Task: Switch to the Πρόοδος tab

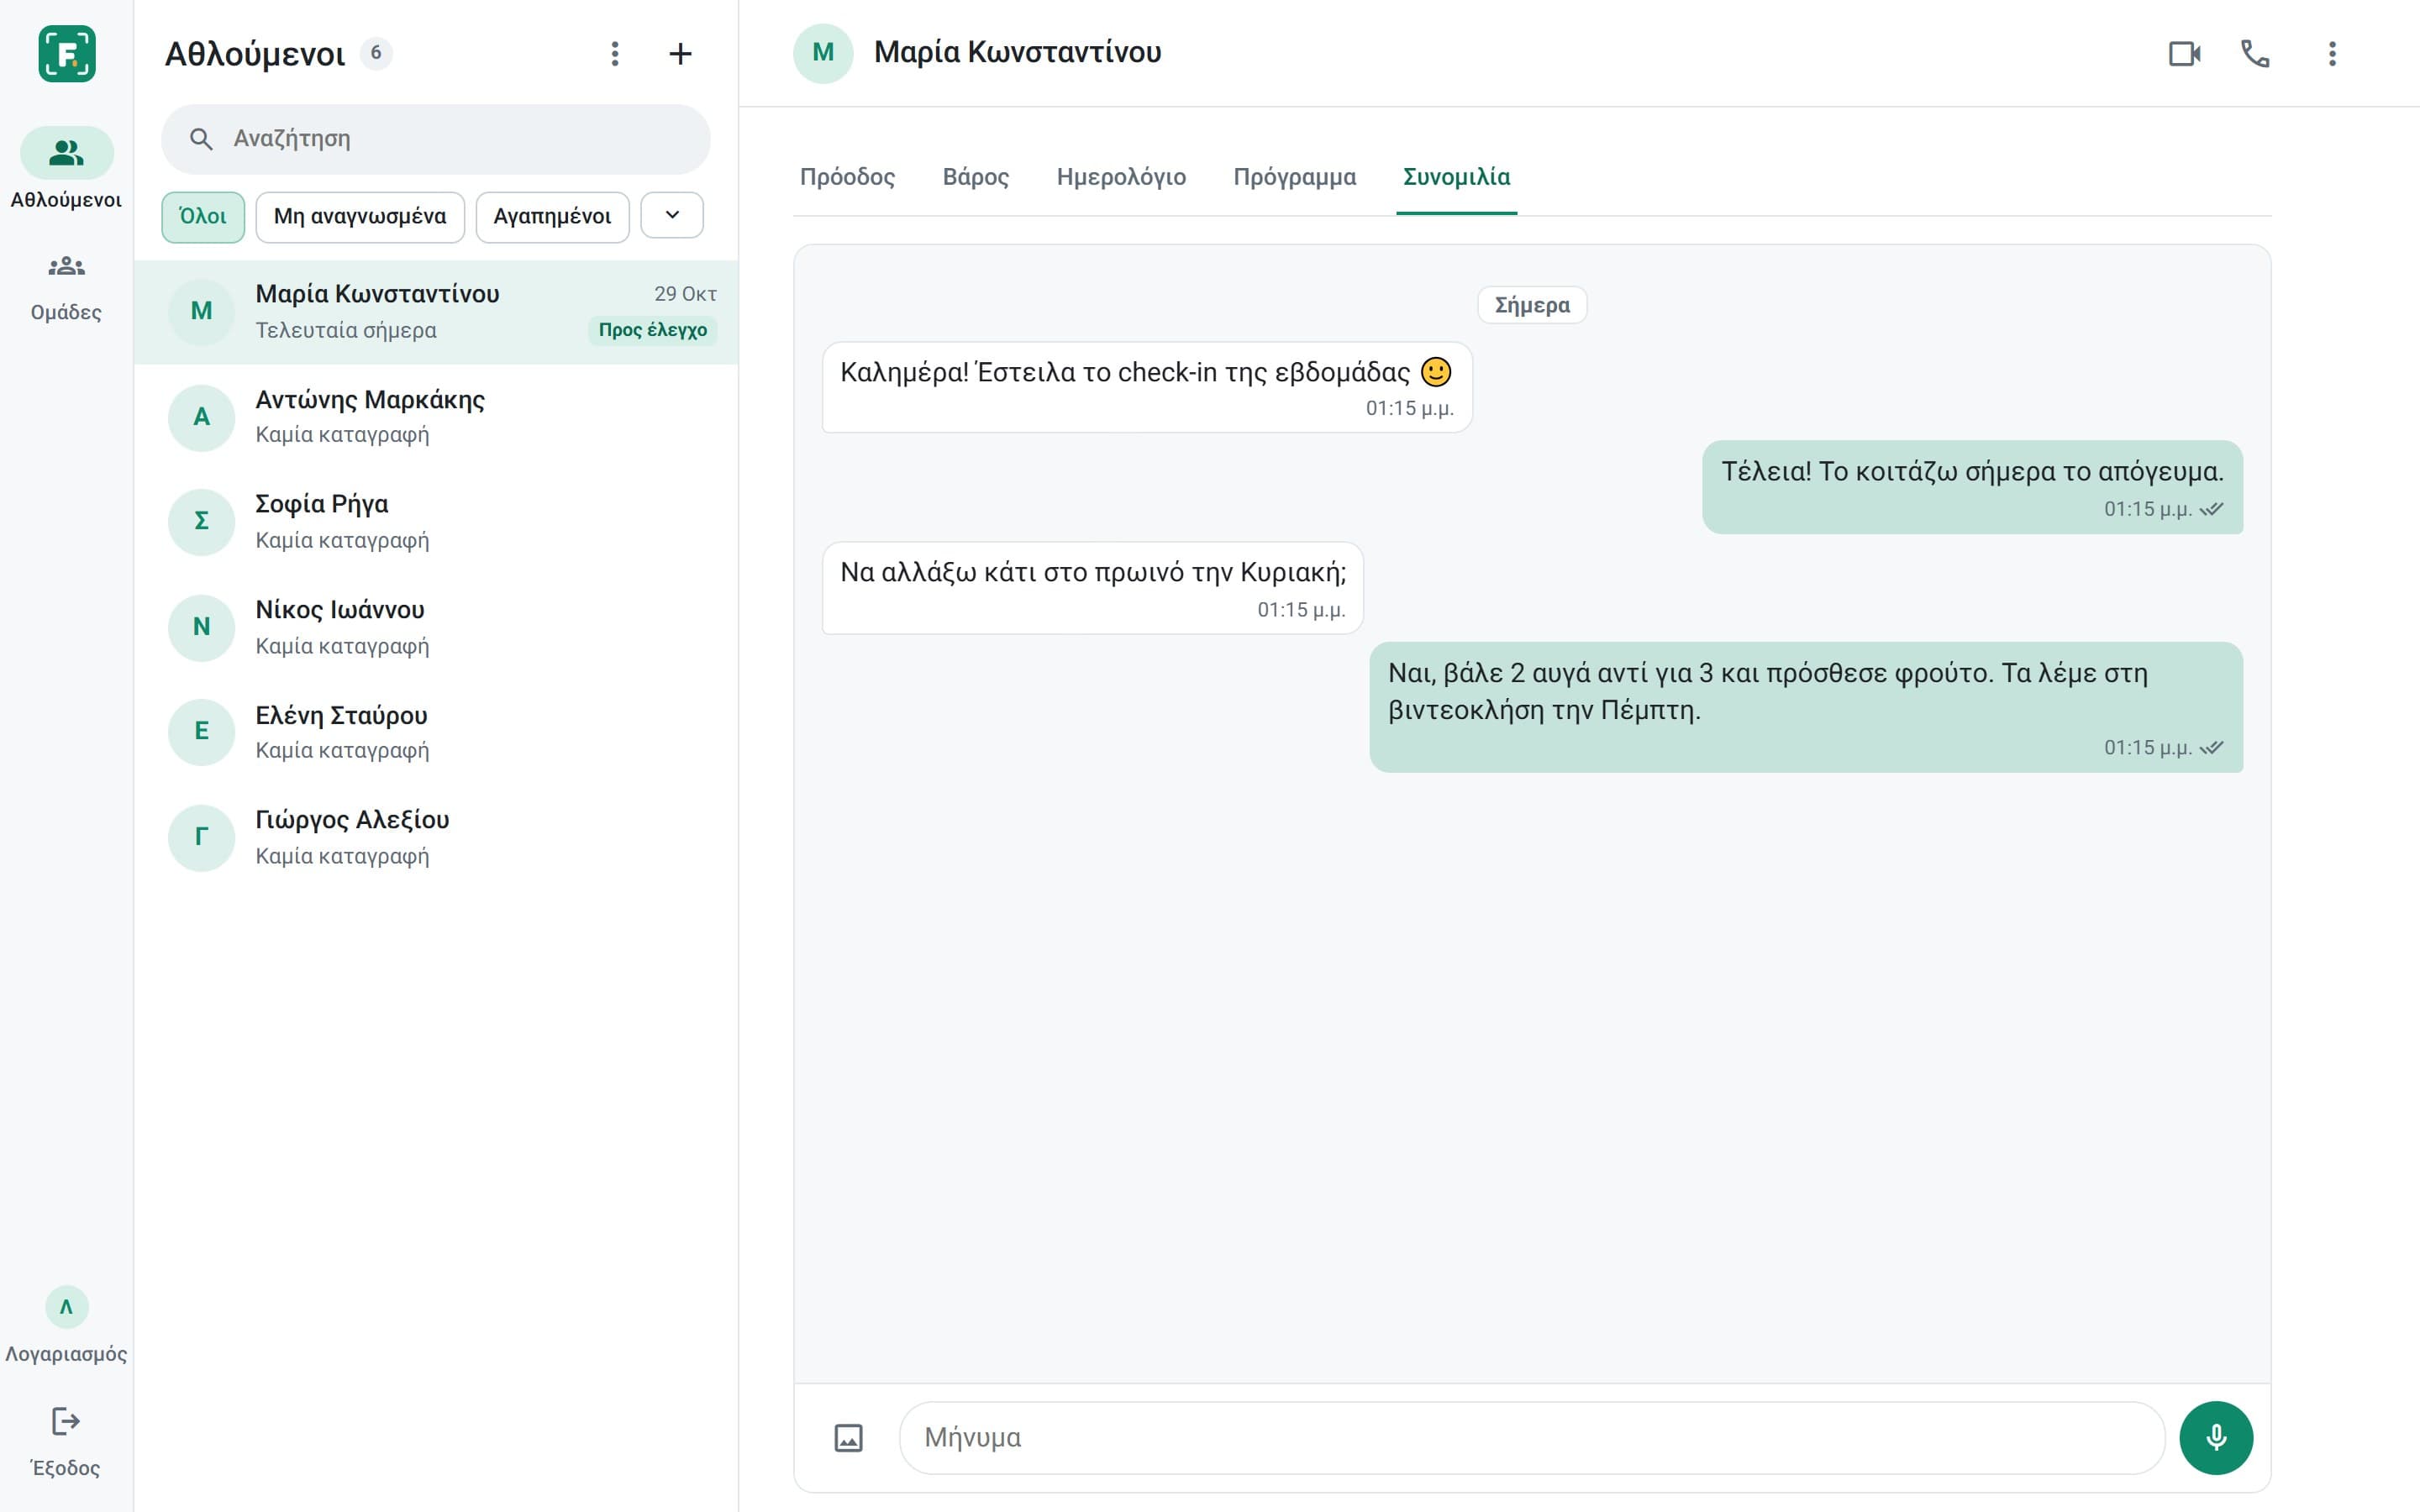Action: pyautogui.click(x=847, y=177)
